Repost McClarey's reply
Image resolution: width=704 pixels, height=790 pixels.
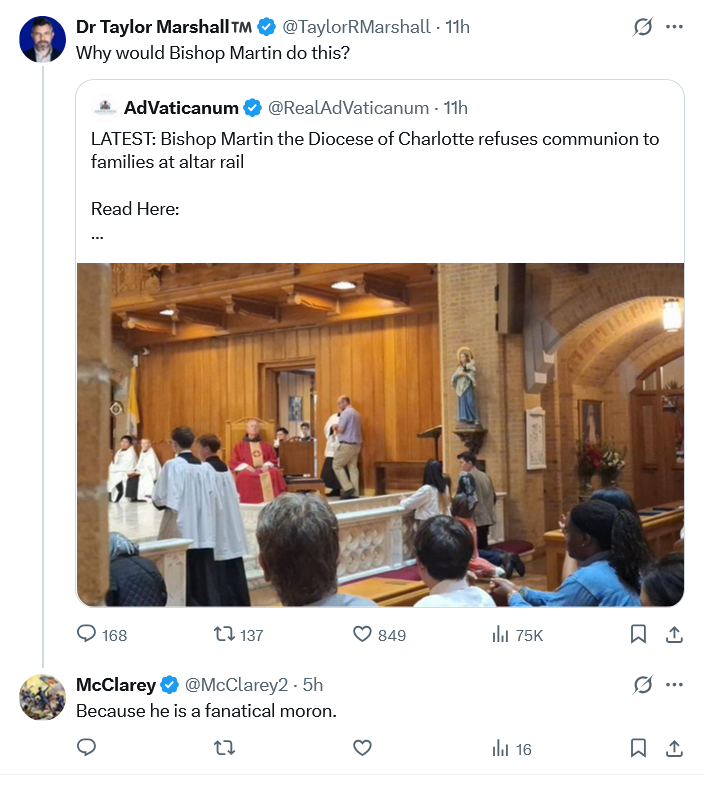click(x=225, y=748)
